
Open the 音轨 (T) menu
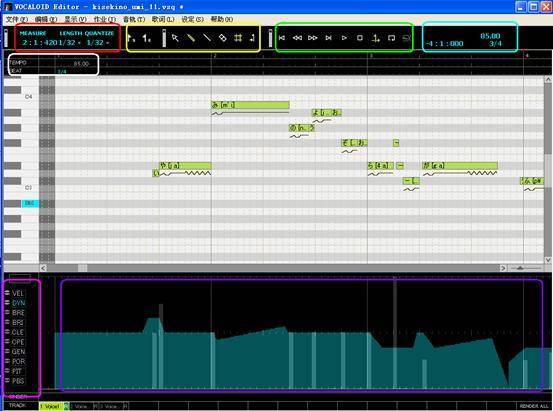click(x=134, y=19)
